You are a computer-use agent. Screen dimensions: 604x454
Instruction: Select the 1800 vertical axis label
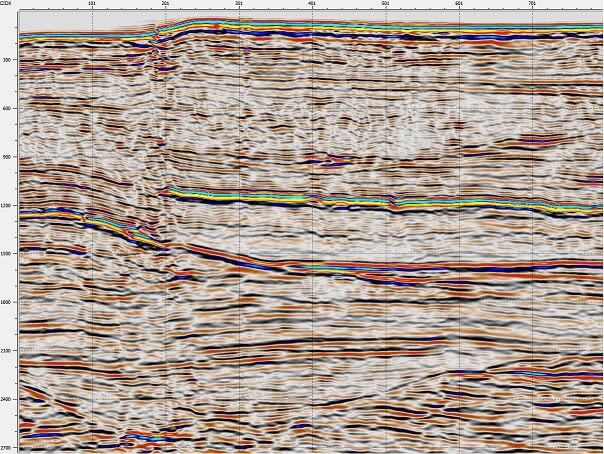point(7,303)
